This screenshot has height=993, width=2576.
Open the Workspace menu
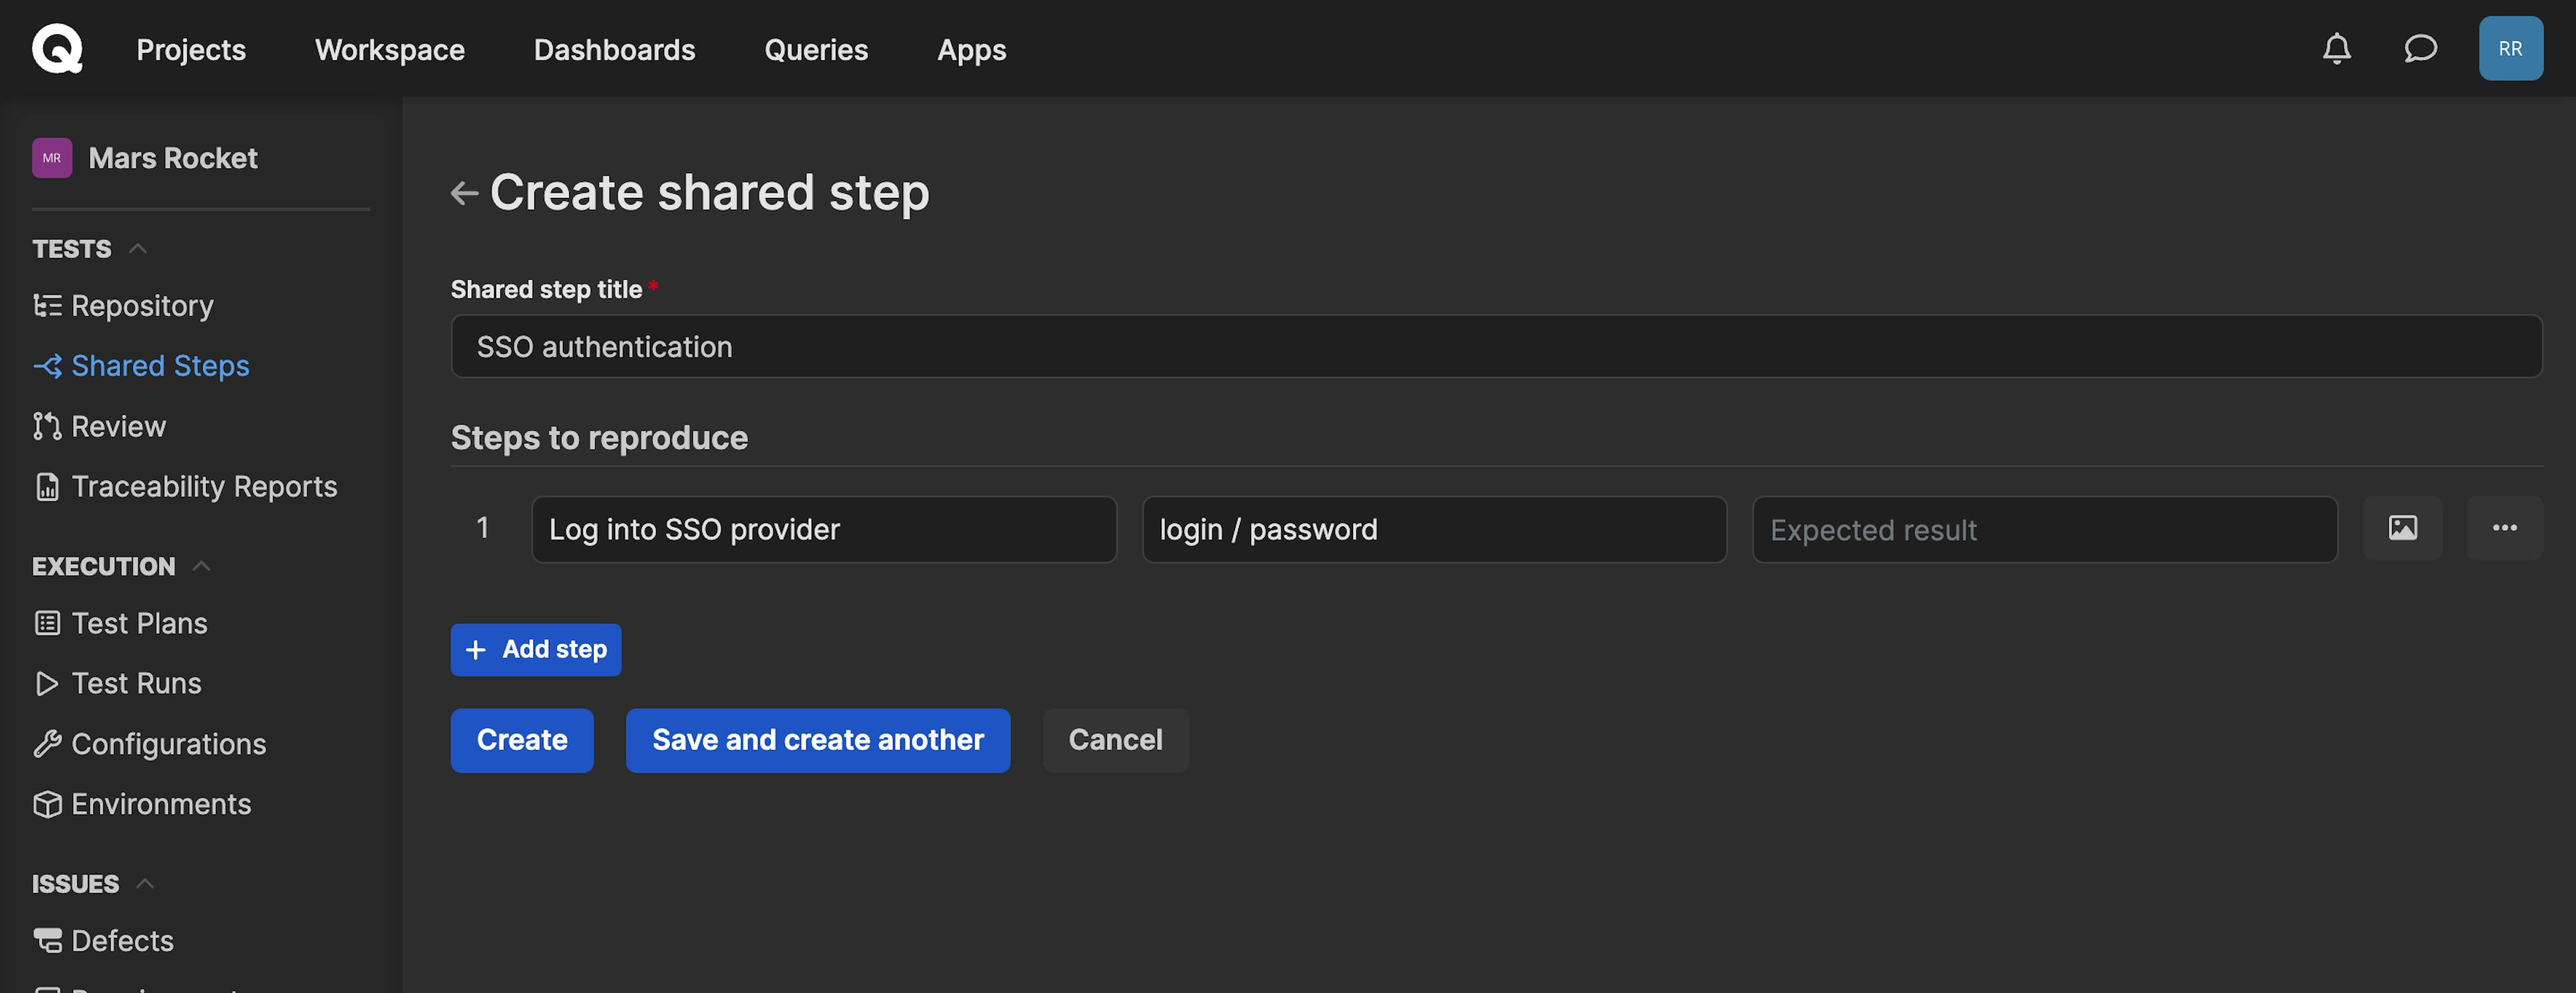point(390,49)
